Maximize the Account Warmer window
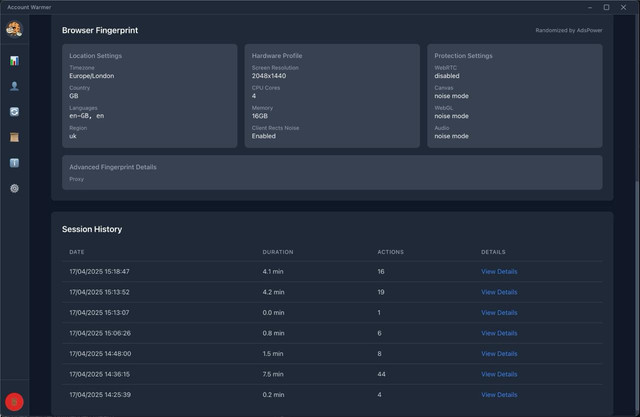Image resolution: width=640 pixels, height=417 pixels. click(606, 7)
